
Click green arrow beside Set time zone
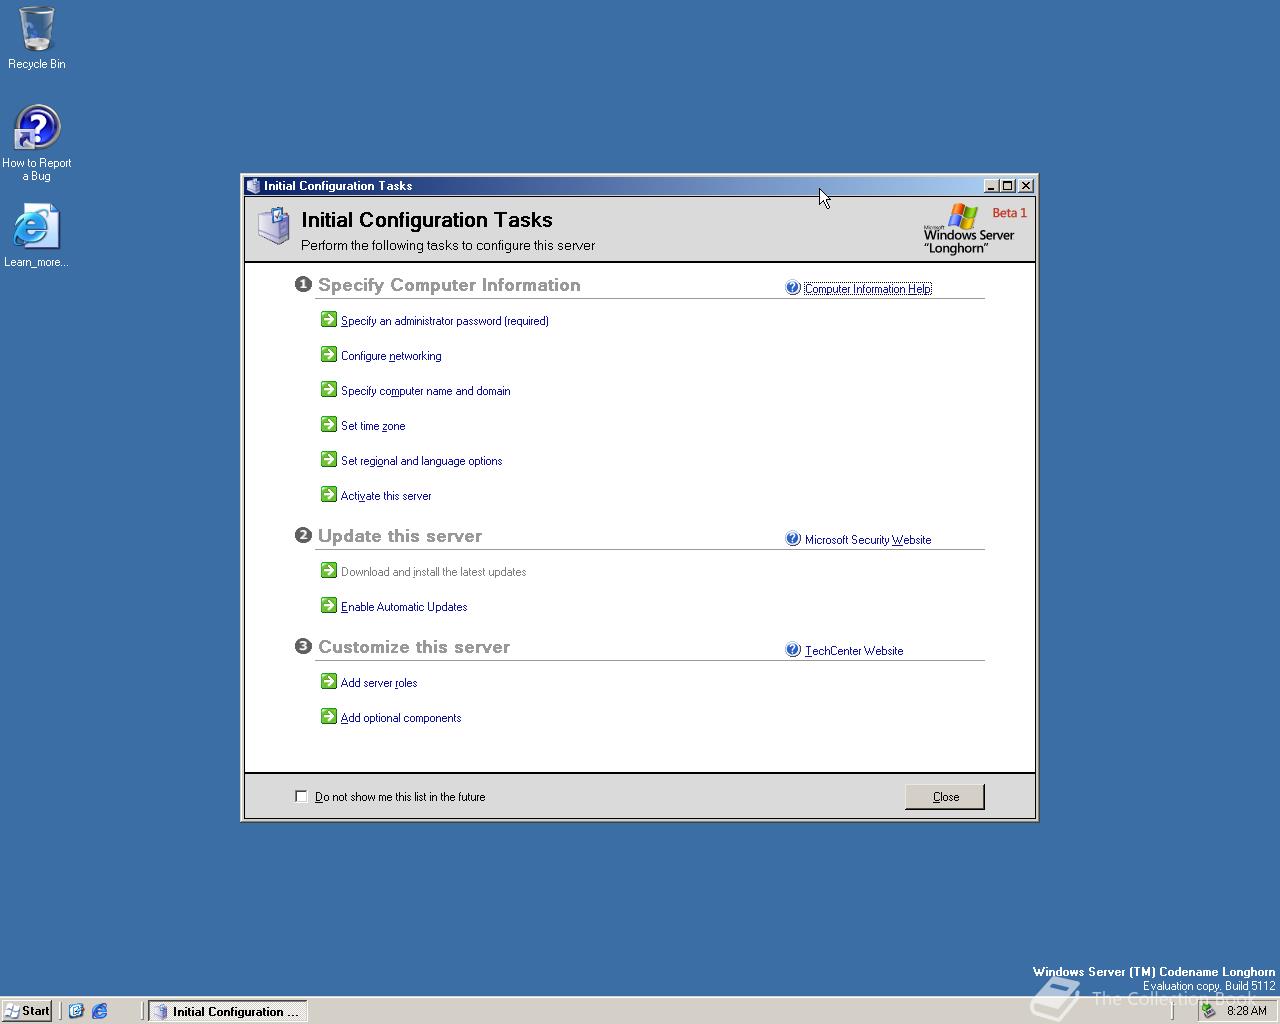click(329, 424)
